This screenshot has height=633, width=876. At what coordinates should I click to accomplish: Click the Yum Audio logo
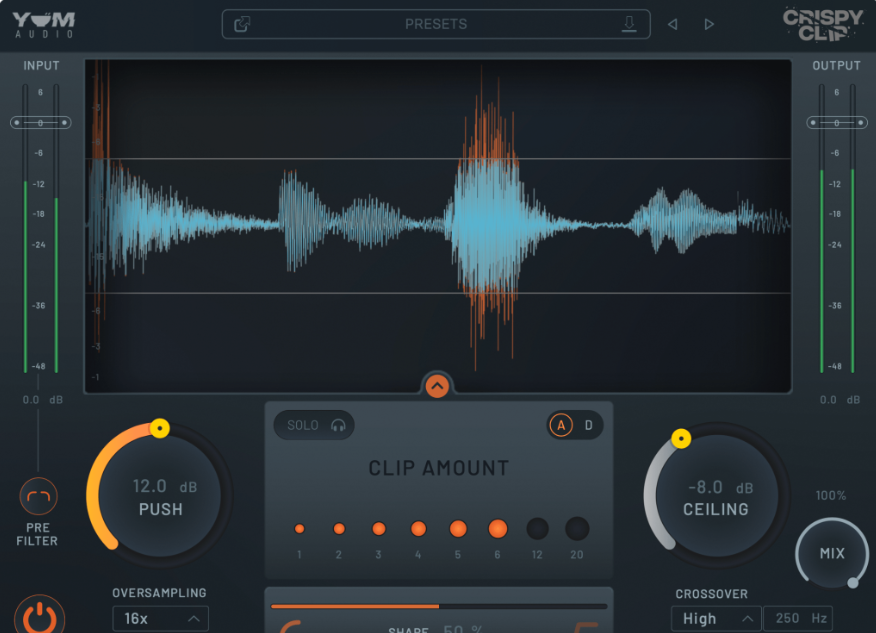(44, 25)
